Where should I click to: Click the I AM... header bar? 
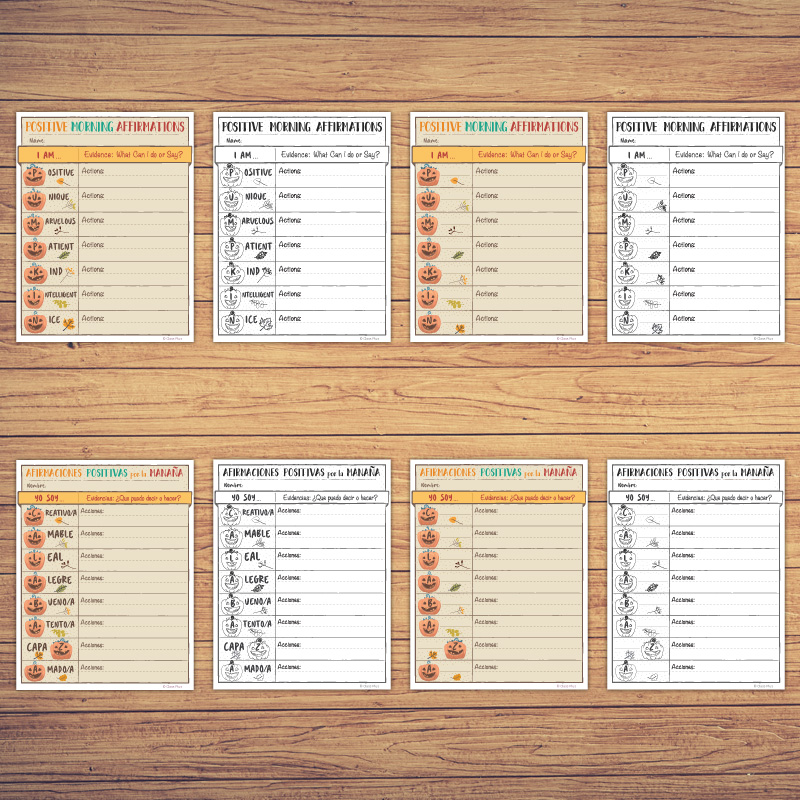coord(50,153)
